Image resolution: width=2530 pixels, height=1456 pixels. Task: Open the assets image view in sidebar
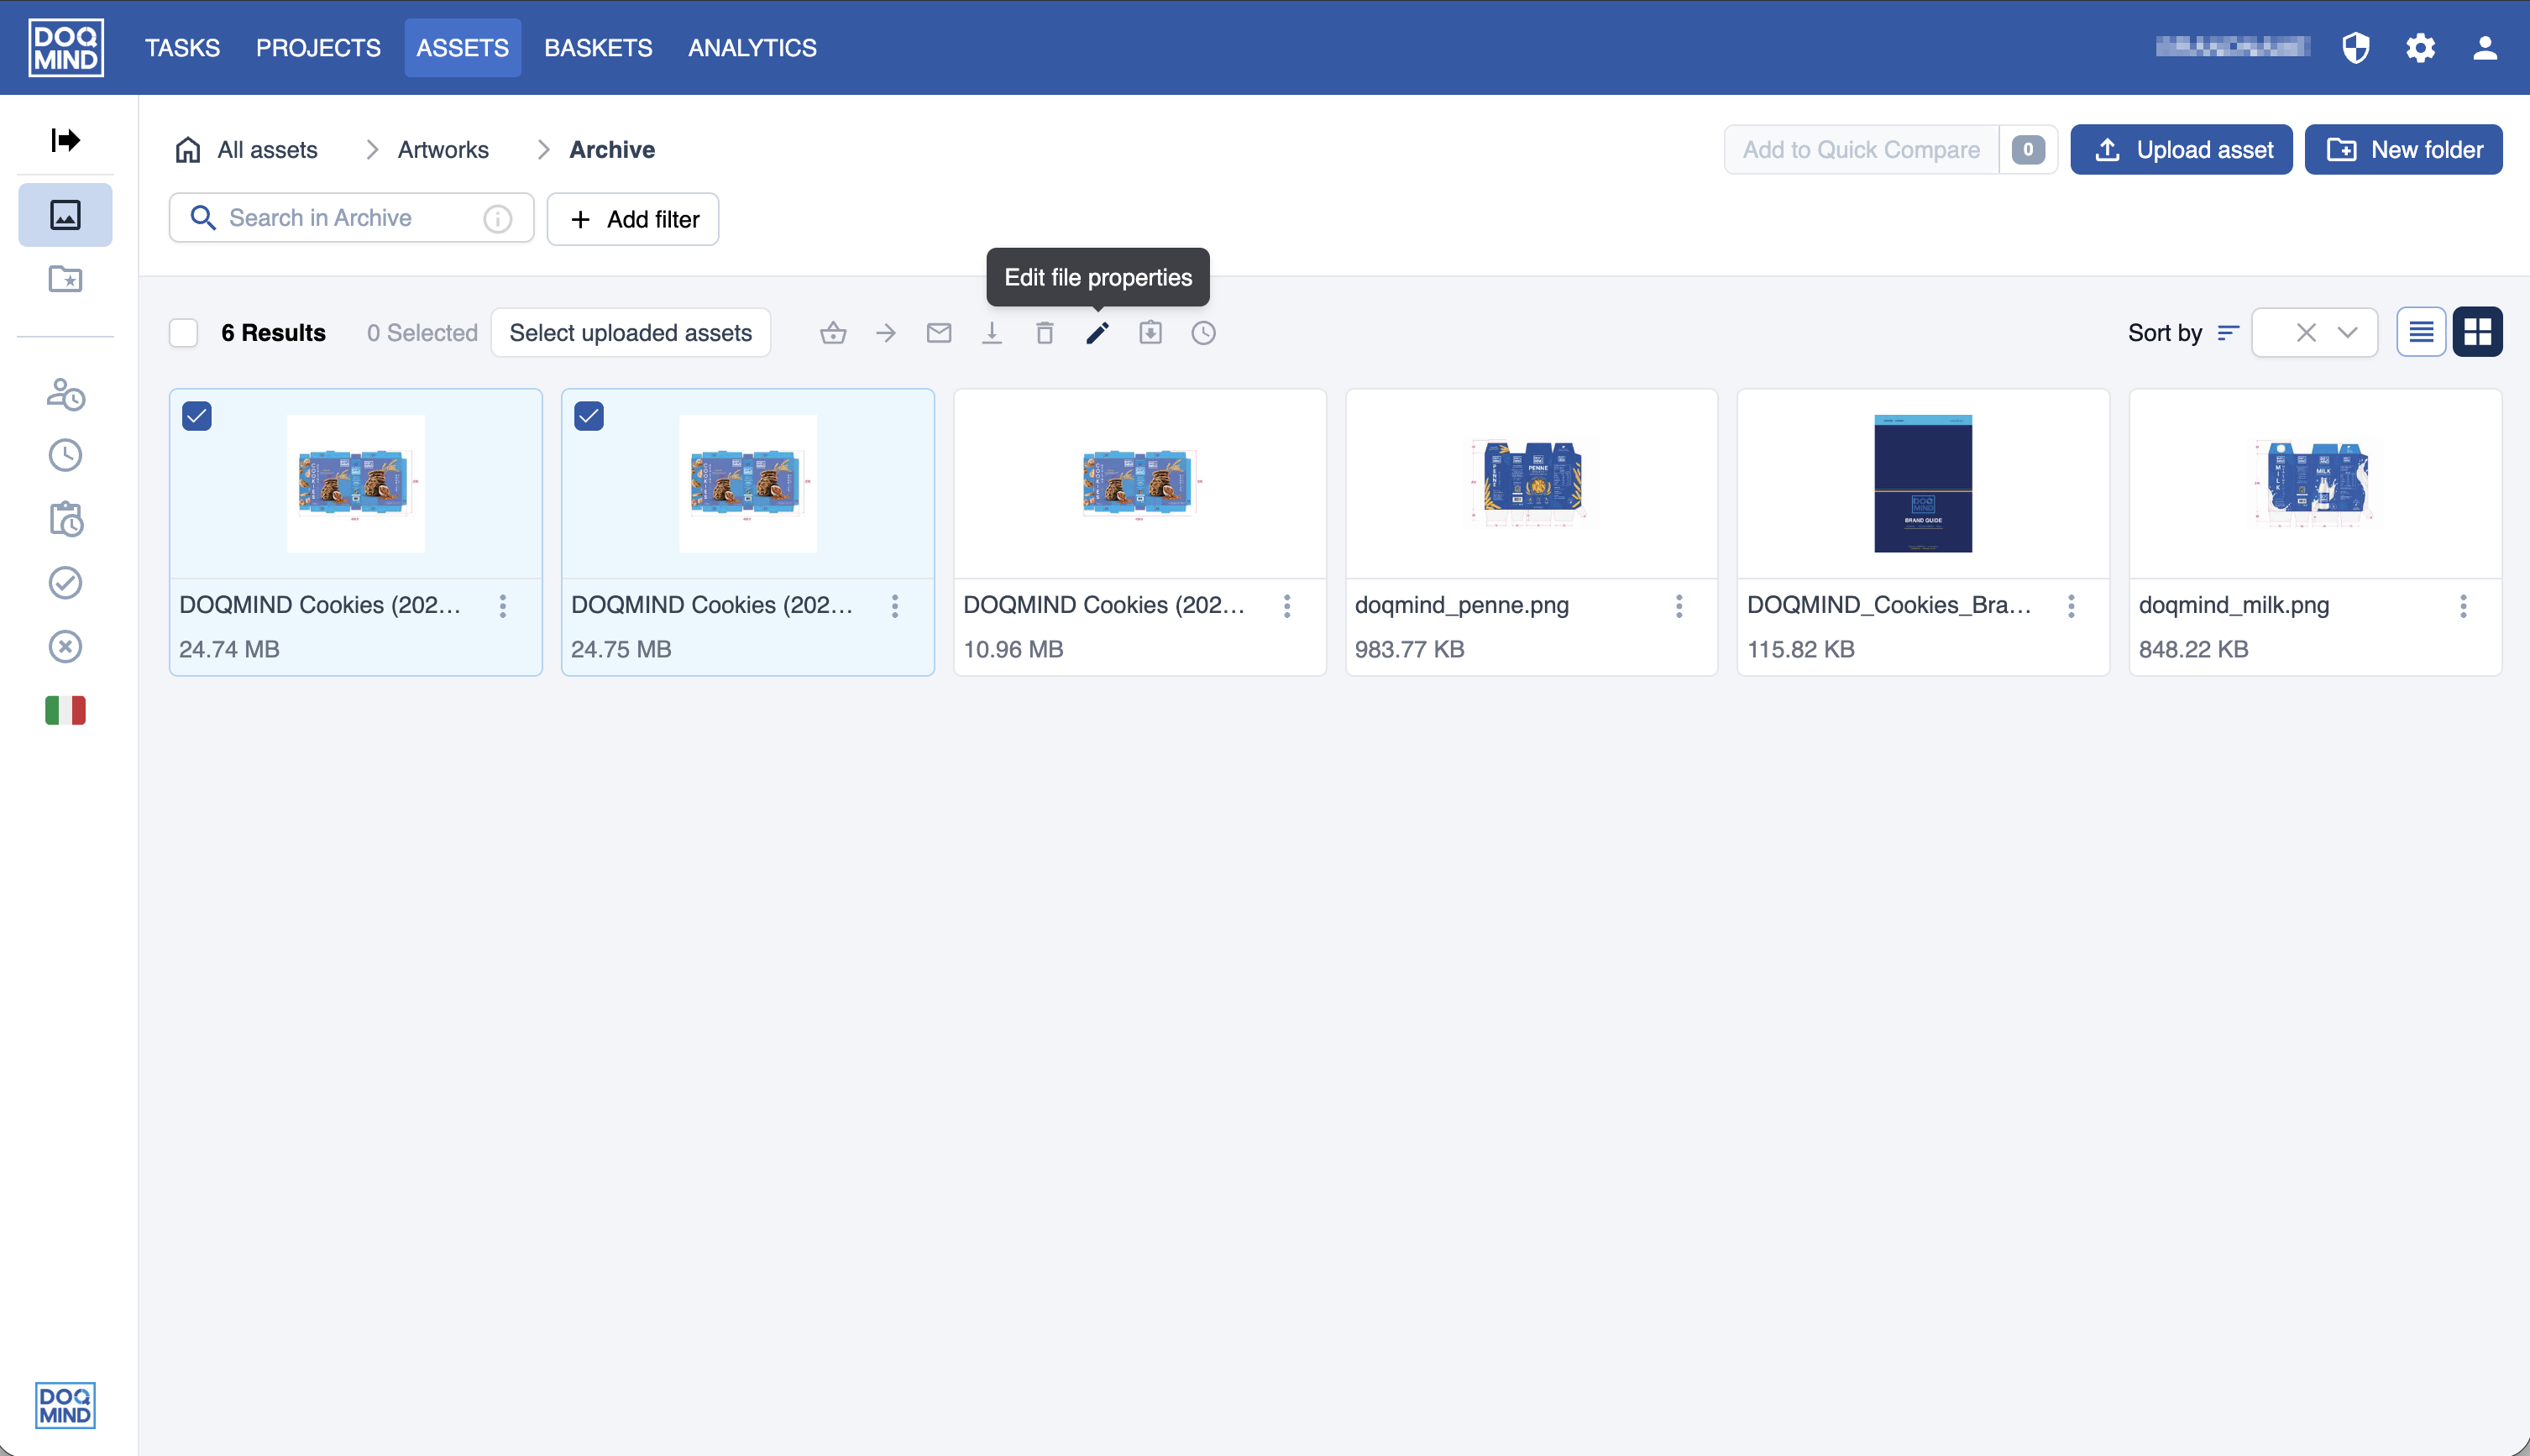click(65, 214)
